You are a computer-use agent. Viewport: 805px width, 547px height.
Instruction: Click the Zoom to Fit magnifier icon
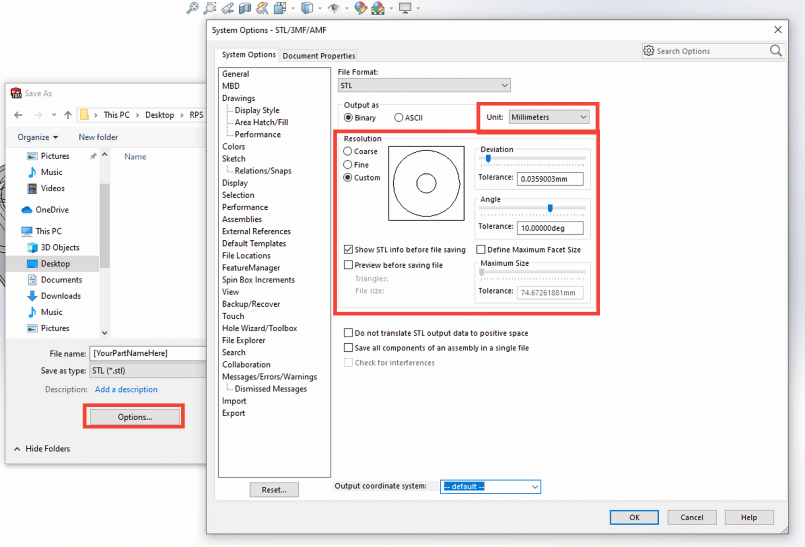(192, 8)
